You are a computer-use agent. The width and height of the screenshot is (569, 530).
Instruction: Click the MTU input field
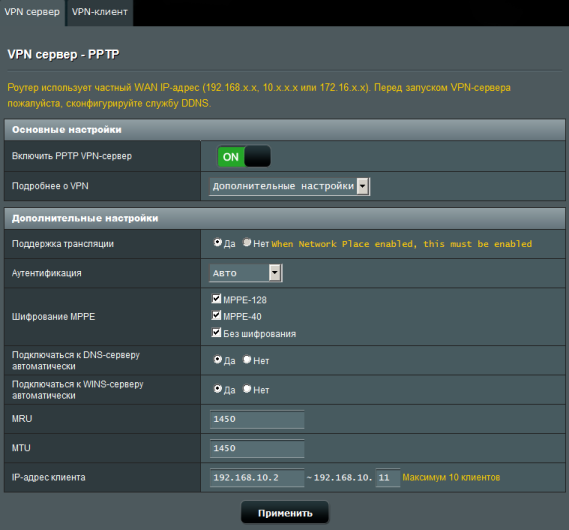(257, 448)
